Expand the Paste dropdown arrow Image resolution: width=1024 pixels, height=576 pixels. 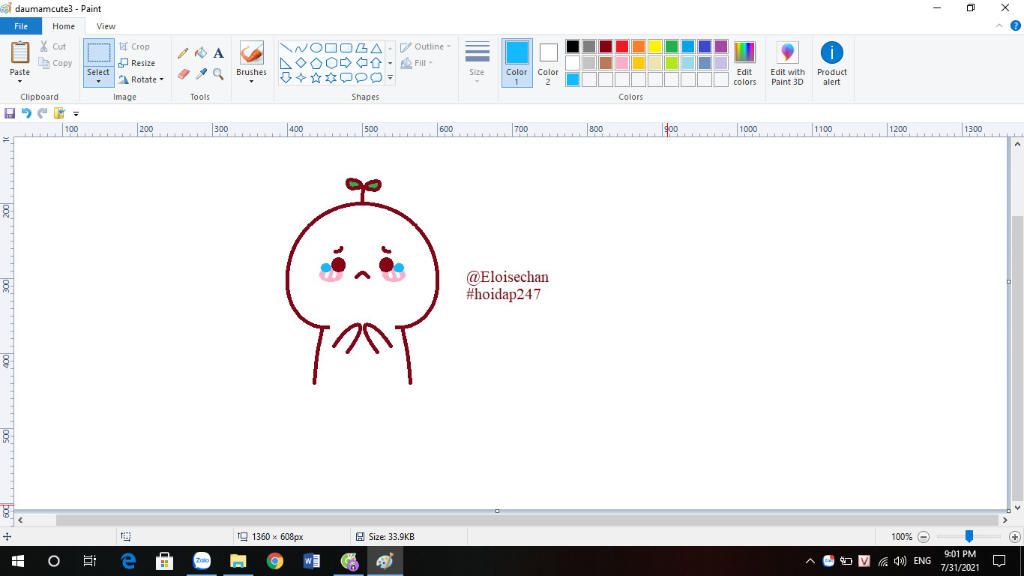[x=20, y=82]
